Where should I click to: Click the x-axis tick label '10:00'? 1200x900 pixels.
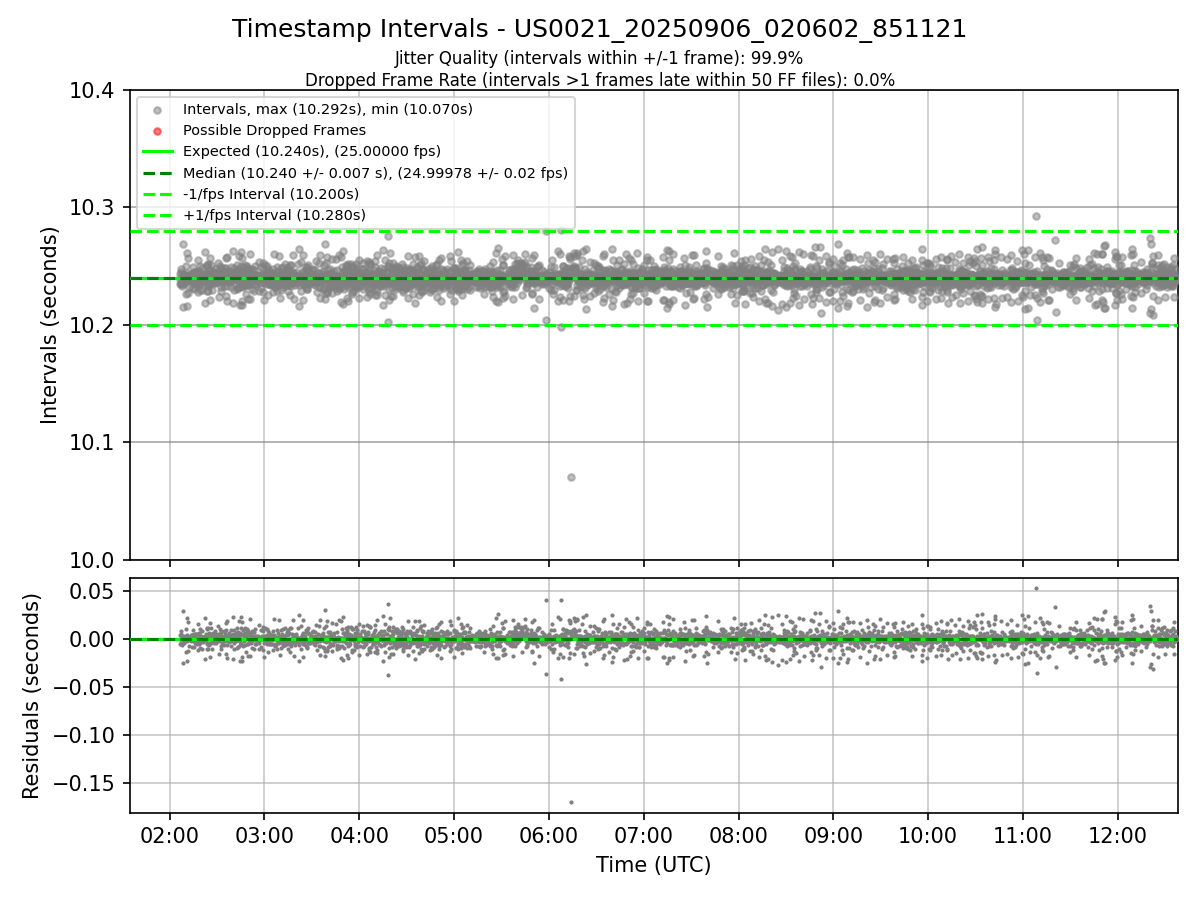click(928, 835)
